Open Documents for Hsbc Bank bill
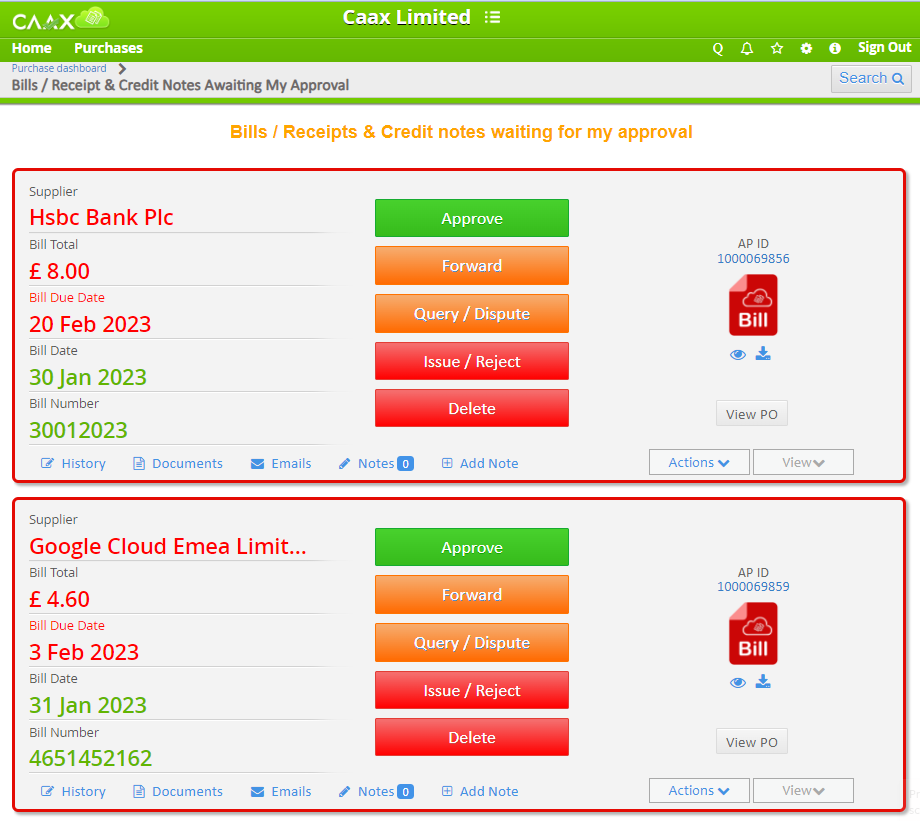 coord(178,464)
